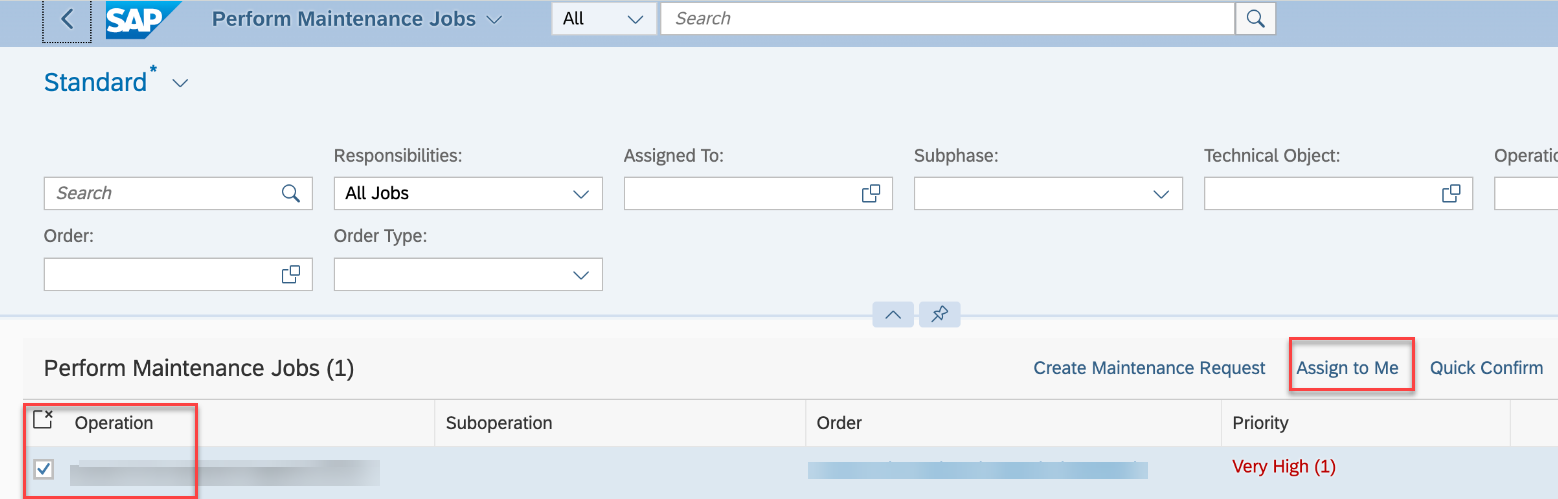Uncheck the selected operation row checkbox

coord(44,468)
